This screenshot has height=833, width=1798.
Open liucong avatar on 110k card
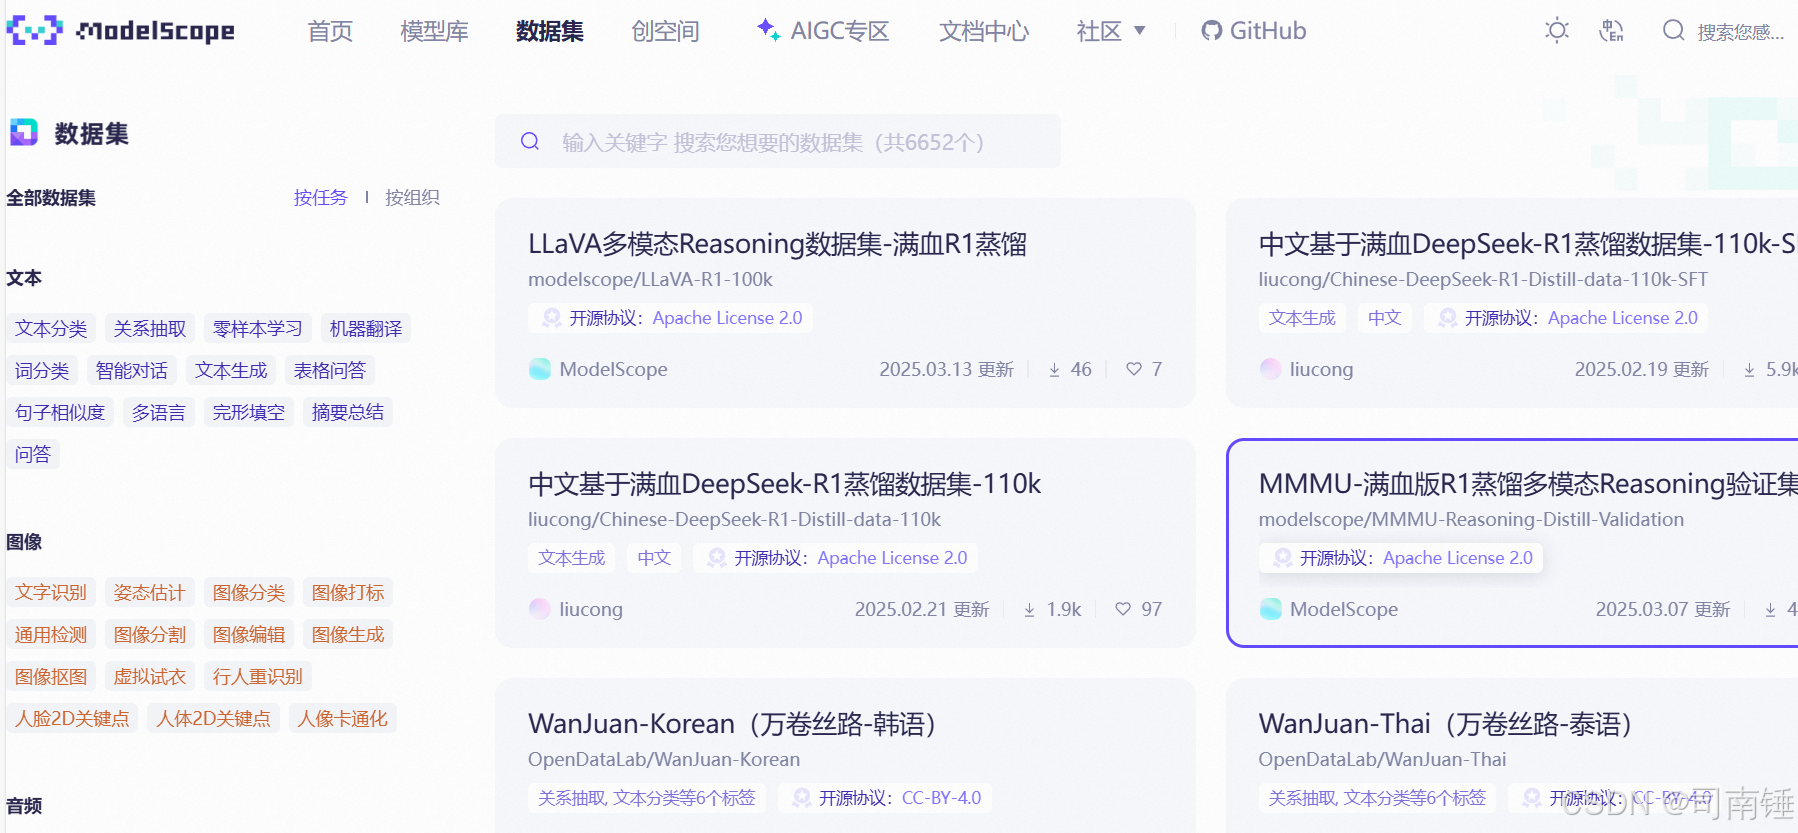coord(540,609)
